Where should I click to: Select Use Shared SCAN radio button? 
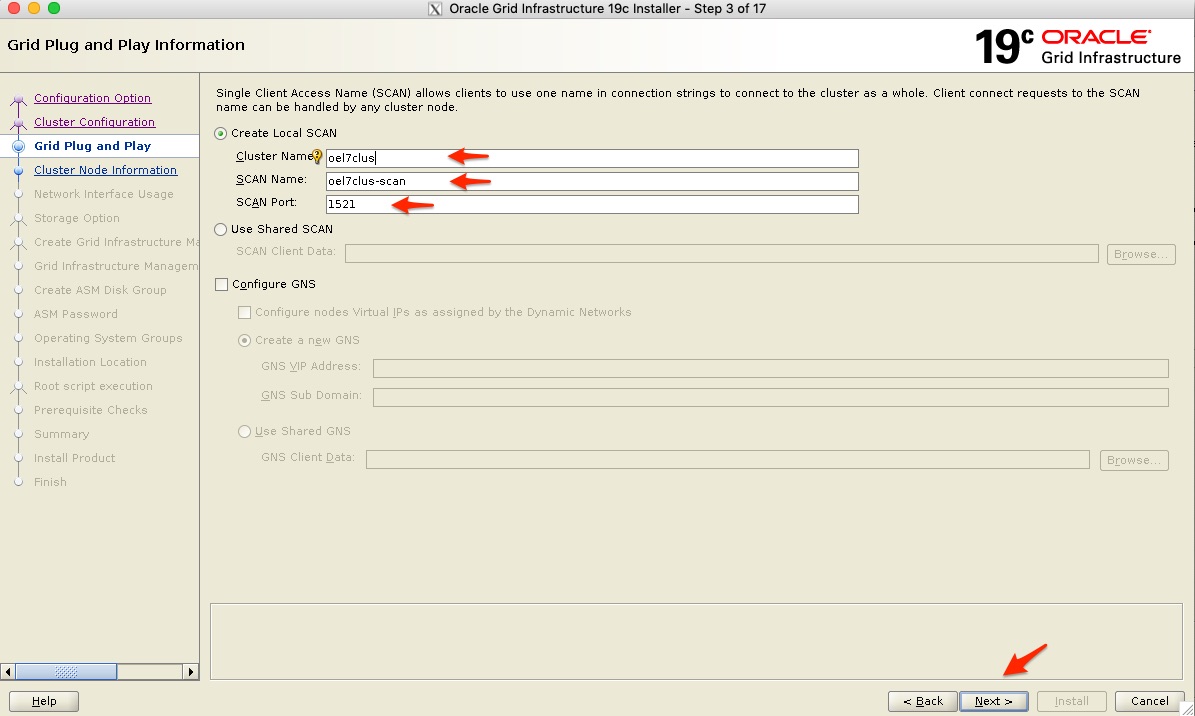221,229
